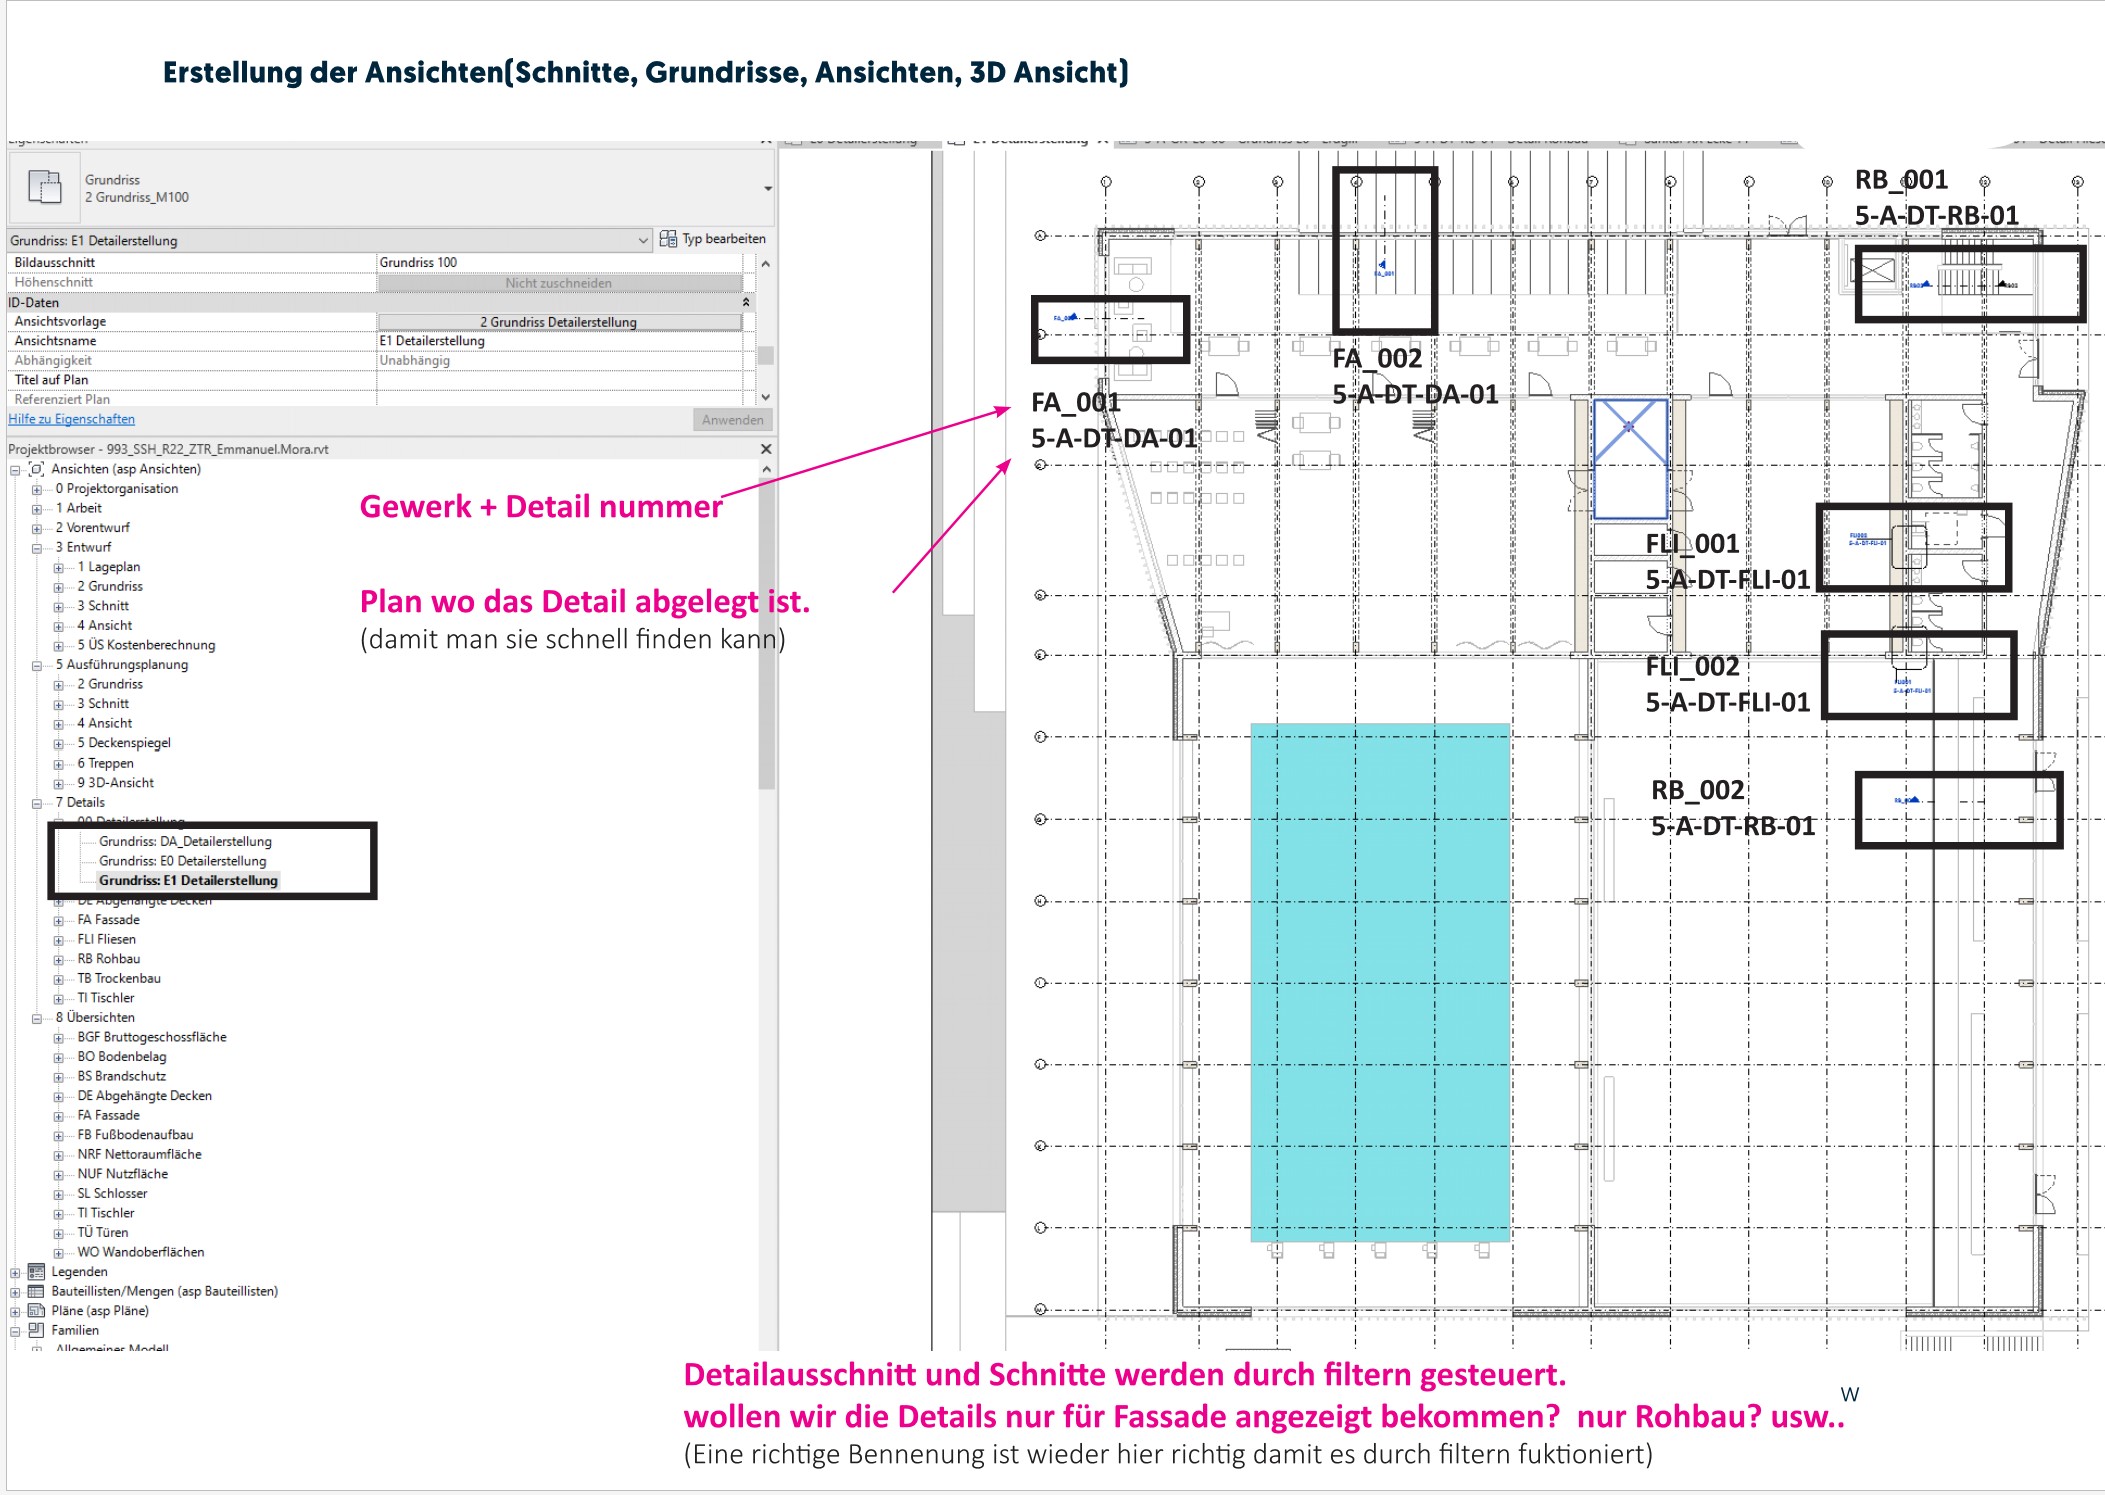
Task: Collapse the '7 Details' node
Action: click(x=37, y=803)
